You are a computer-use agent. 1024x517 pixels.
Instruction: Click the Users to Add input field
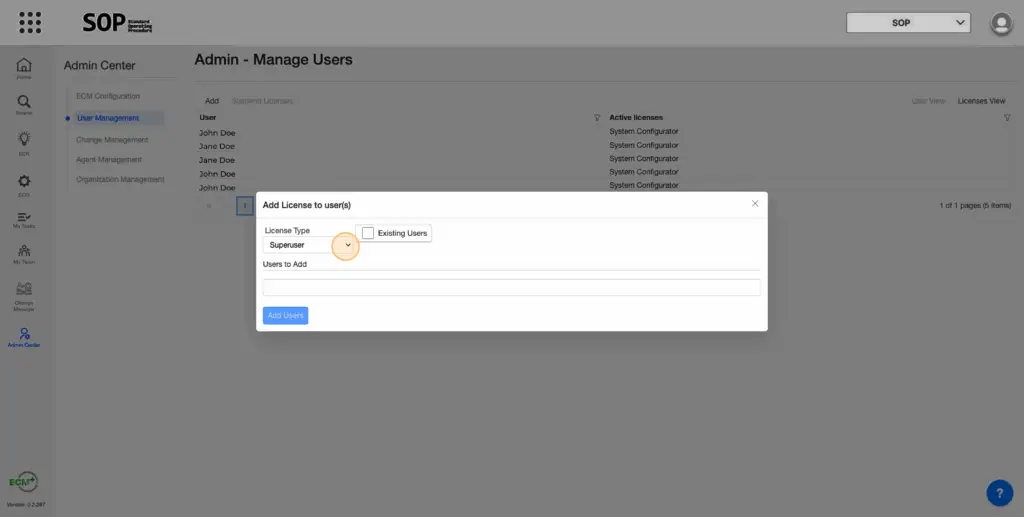[x=511, y=288]
